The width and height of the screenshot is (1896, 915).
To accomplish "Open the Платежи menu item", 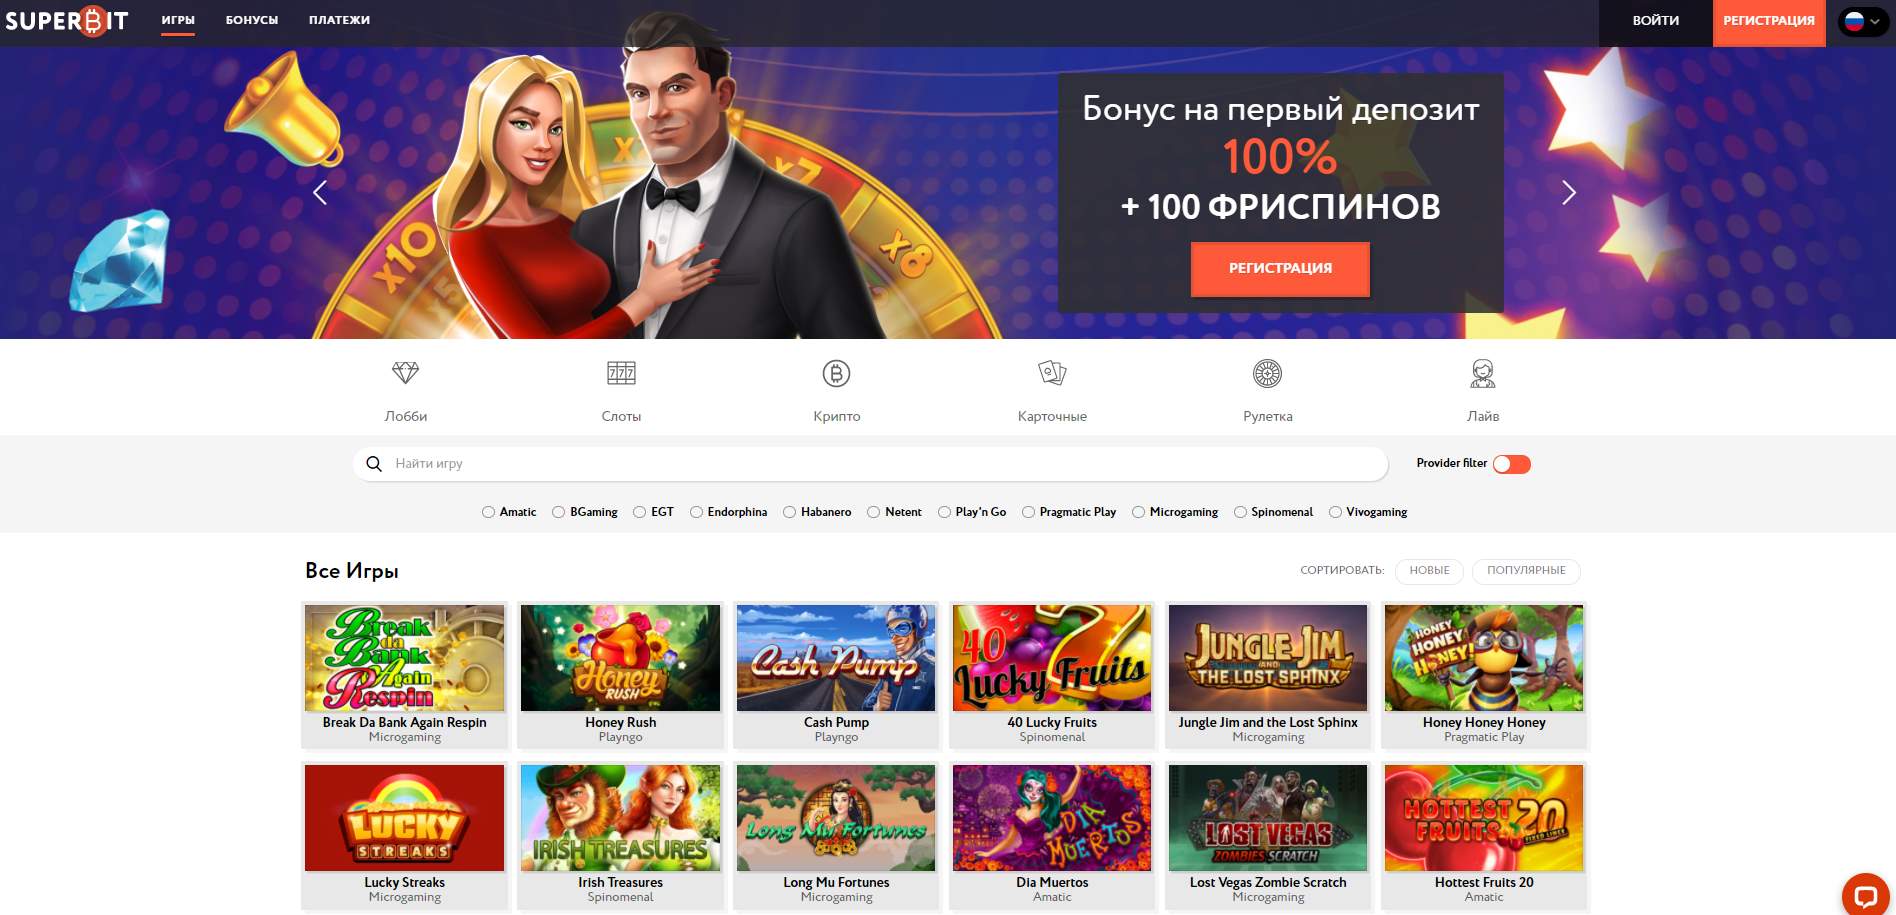I will (x=339, y=20).
